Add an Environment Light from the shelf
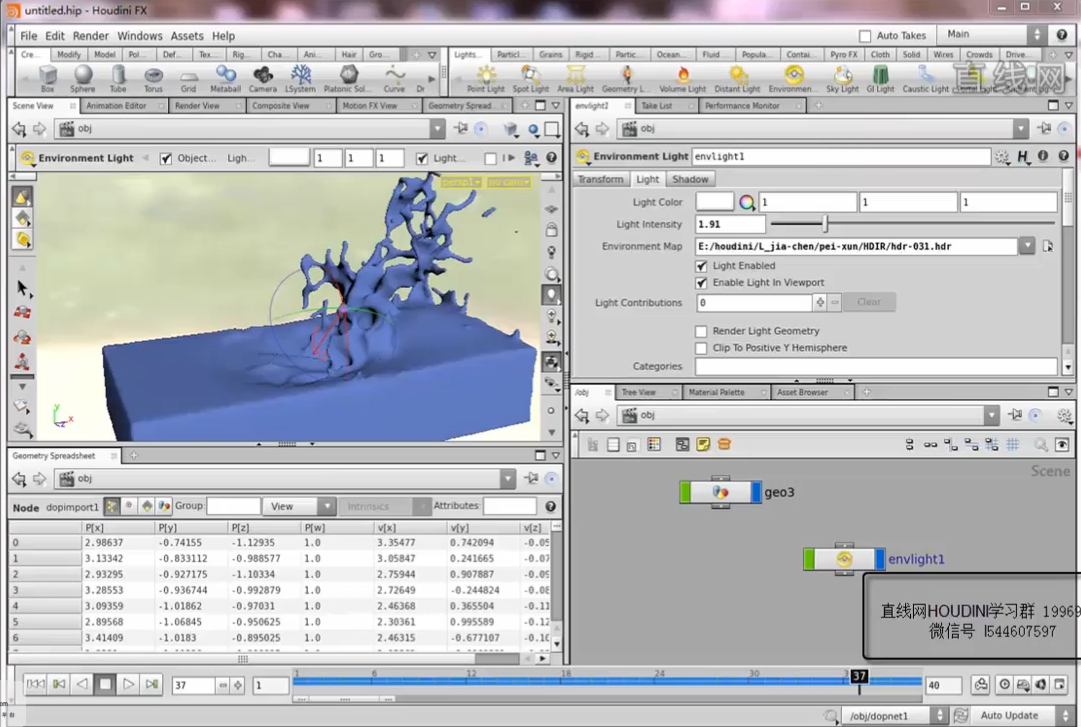 coord(793,79)
